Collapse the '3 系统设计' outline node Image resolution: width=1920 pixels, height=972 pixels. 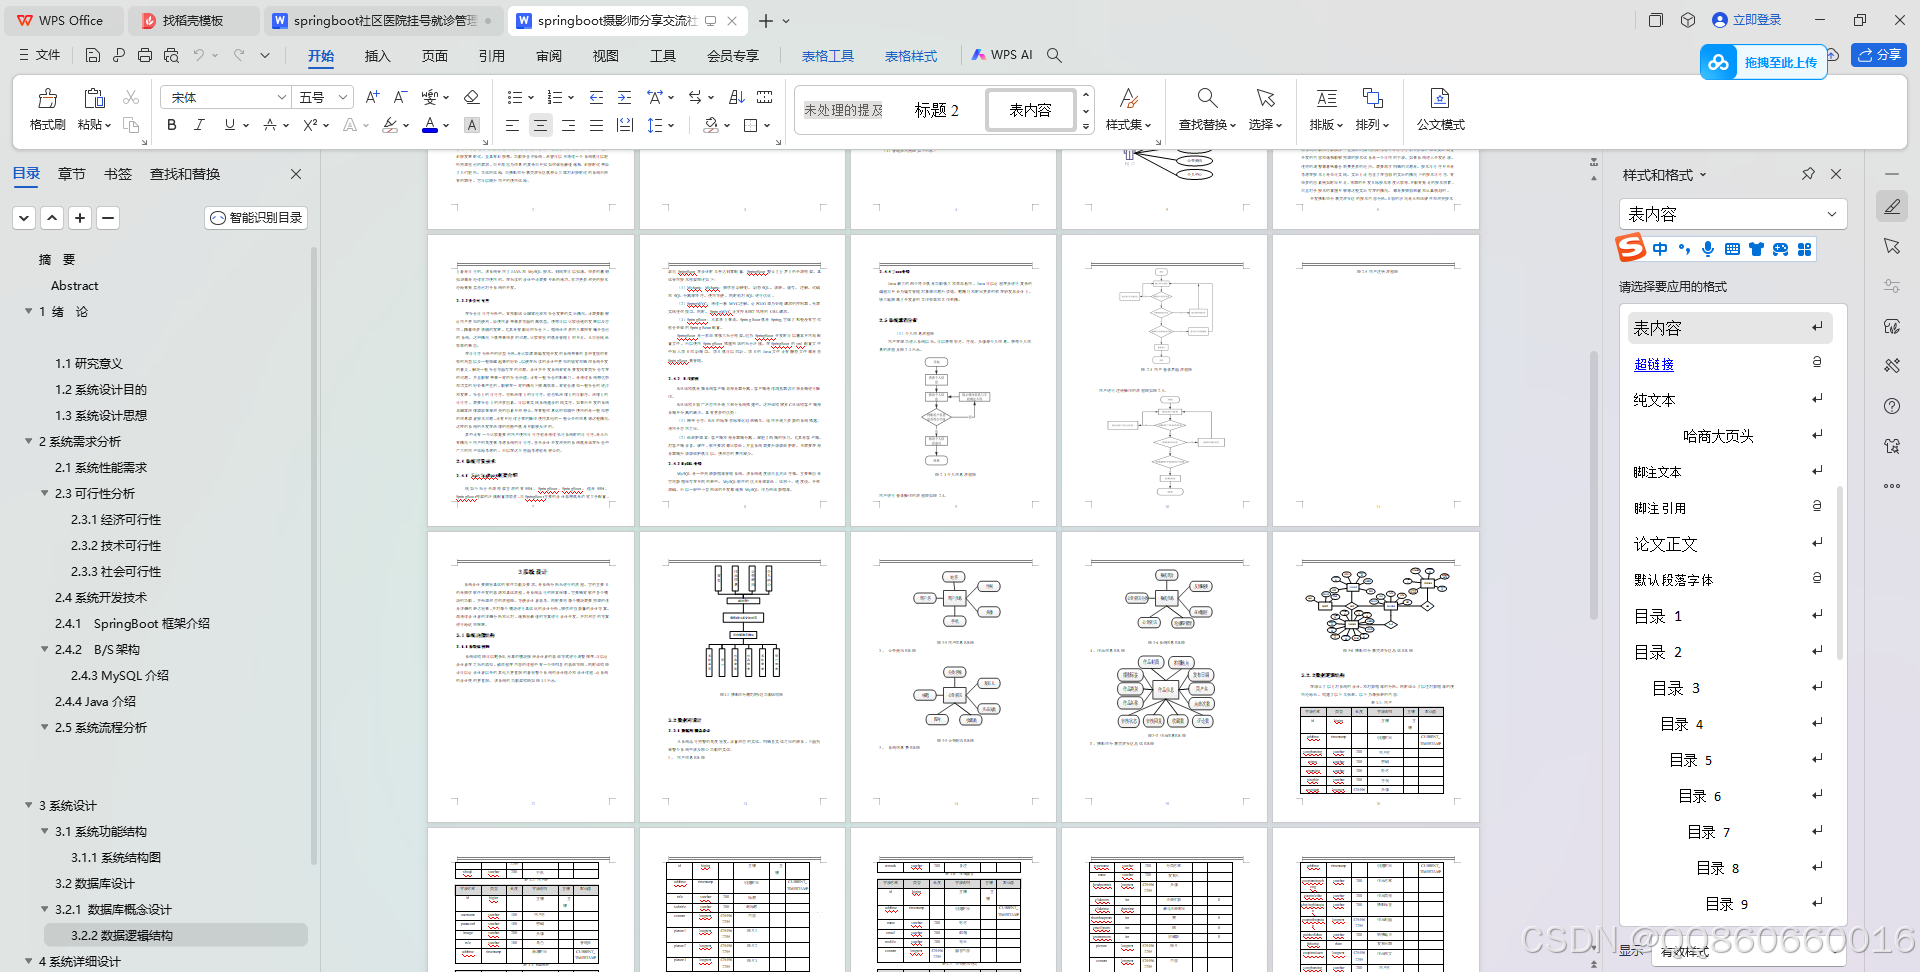coord(28,806)
